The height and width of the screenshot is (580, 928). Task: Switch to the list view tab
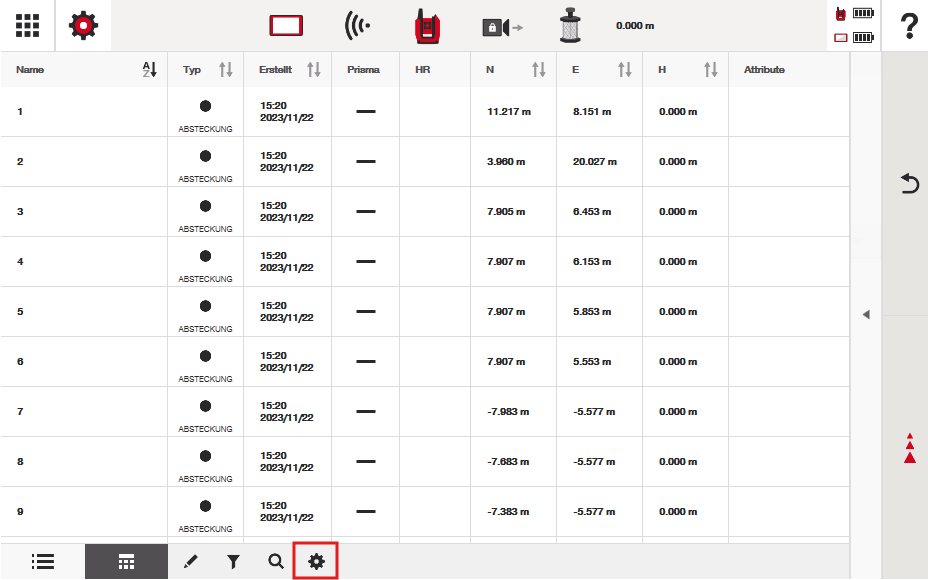coord(42,562)
